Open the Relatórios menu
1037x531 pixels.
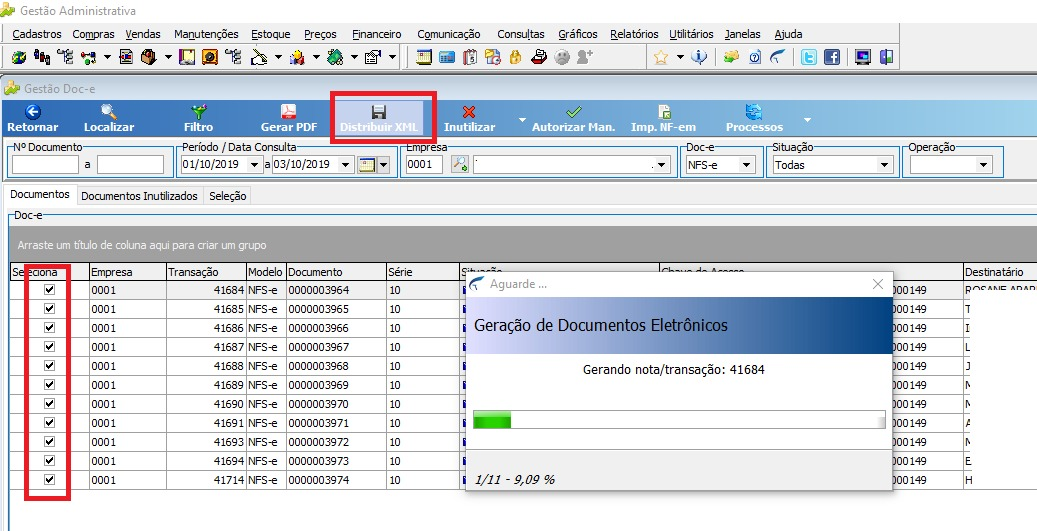click(634, 34)
